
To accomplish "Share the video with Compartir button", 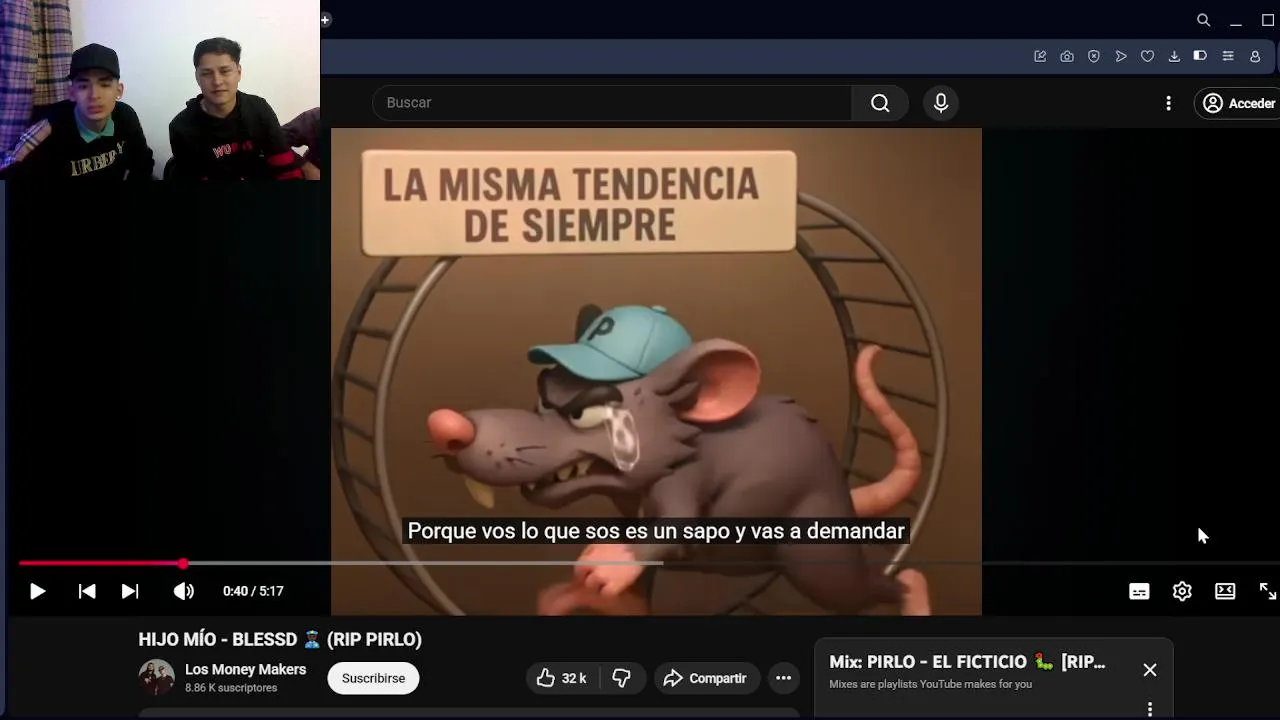I will [x=706, y=678].
